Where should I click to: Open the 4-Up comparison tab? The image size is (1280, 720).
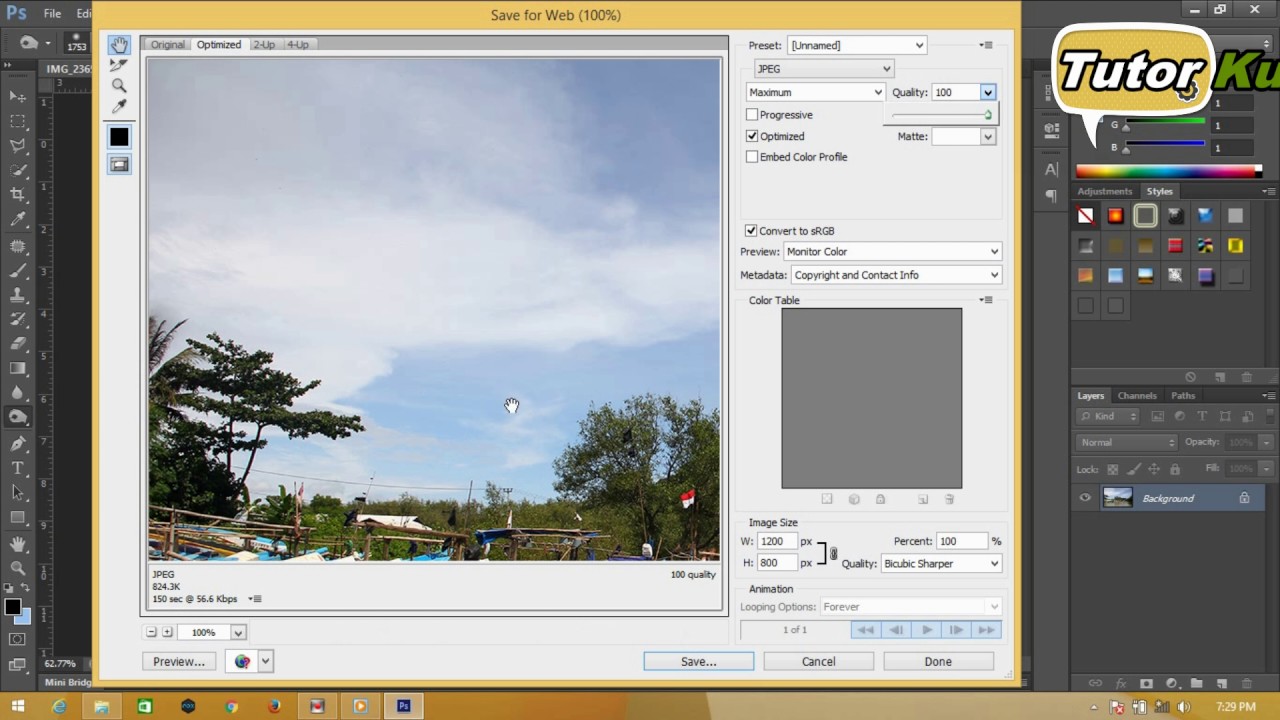click(x=298, y=44)
